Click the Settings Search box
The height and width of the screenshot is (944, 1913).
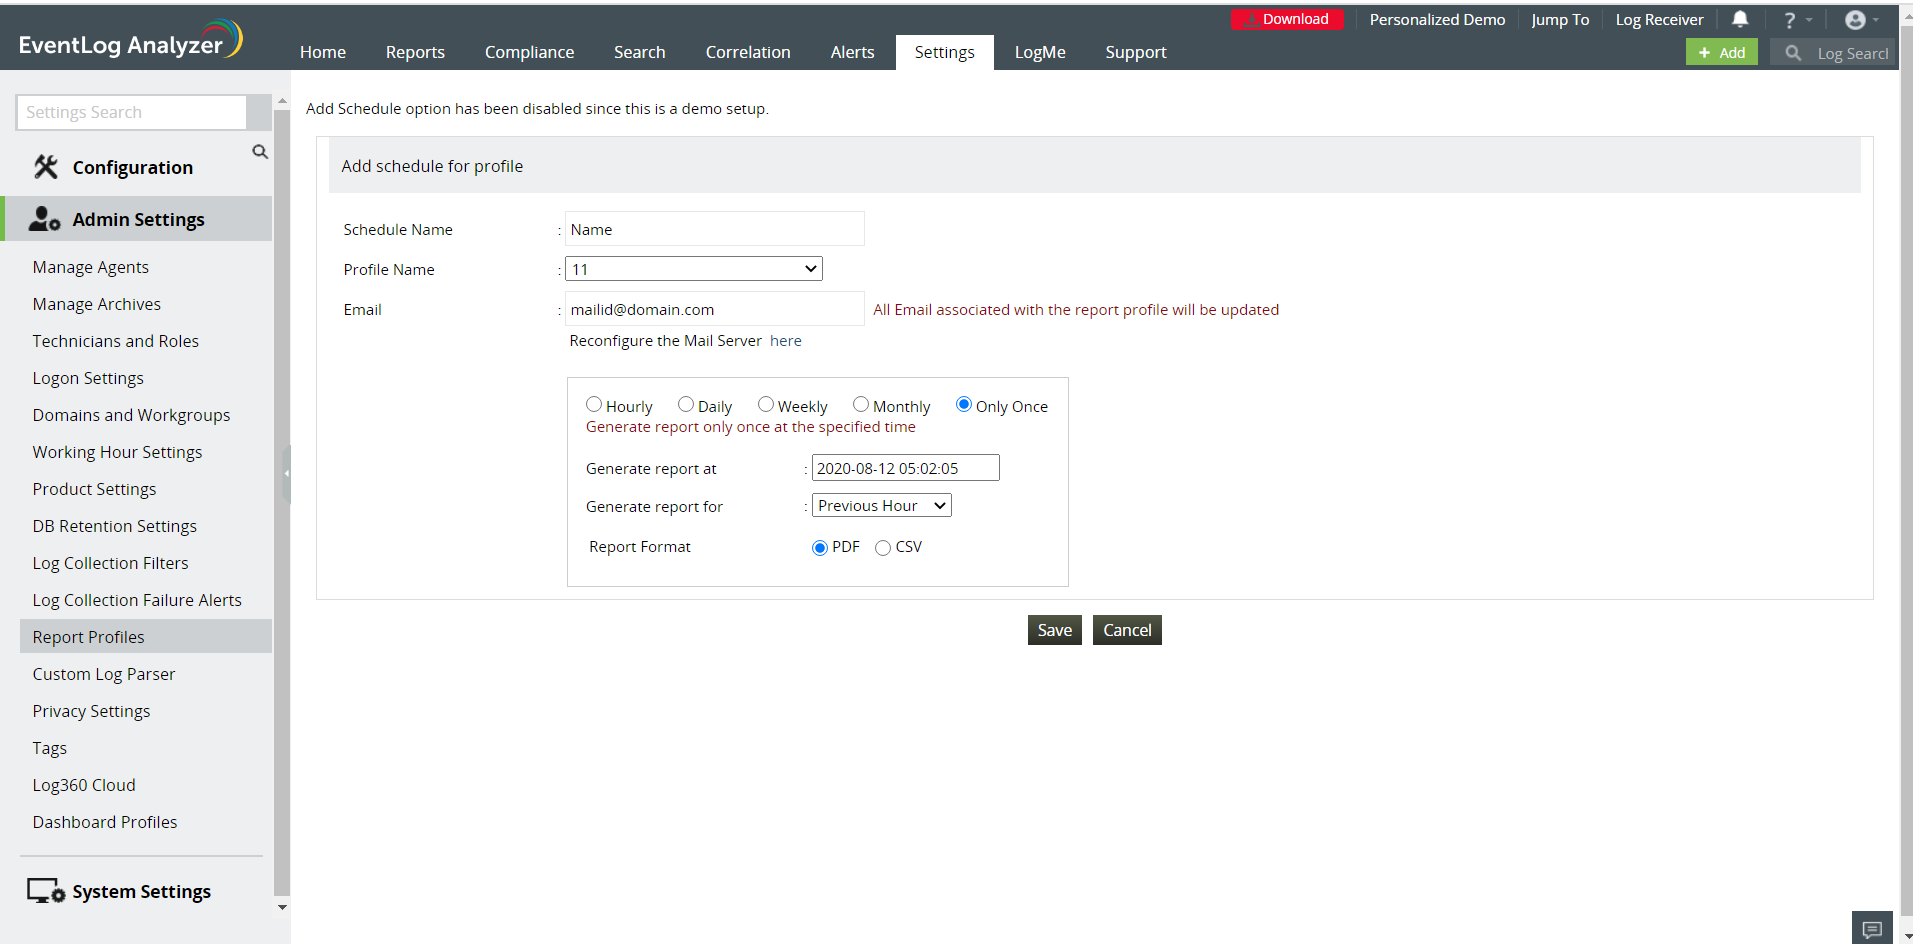point(131,112)
